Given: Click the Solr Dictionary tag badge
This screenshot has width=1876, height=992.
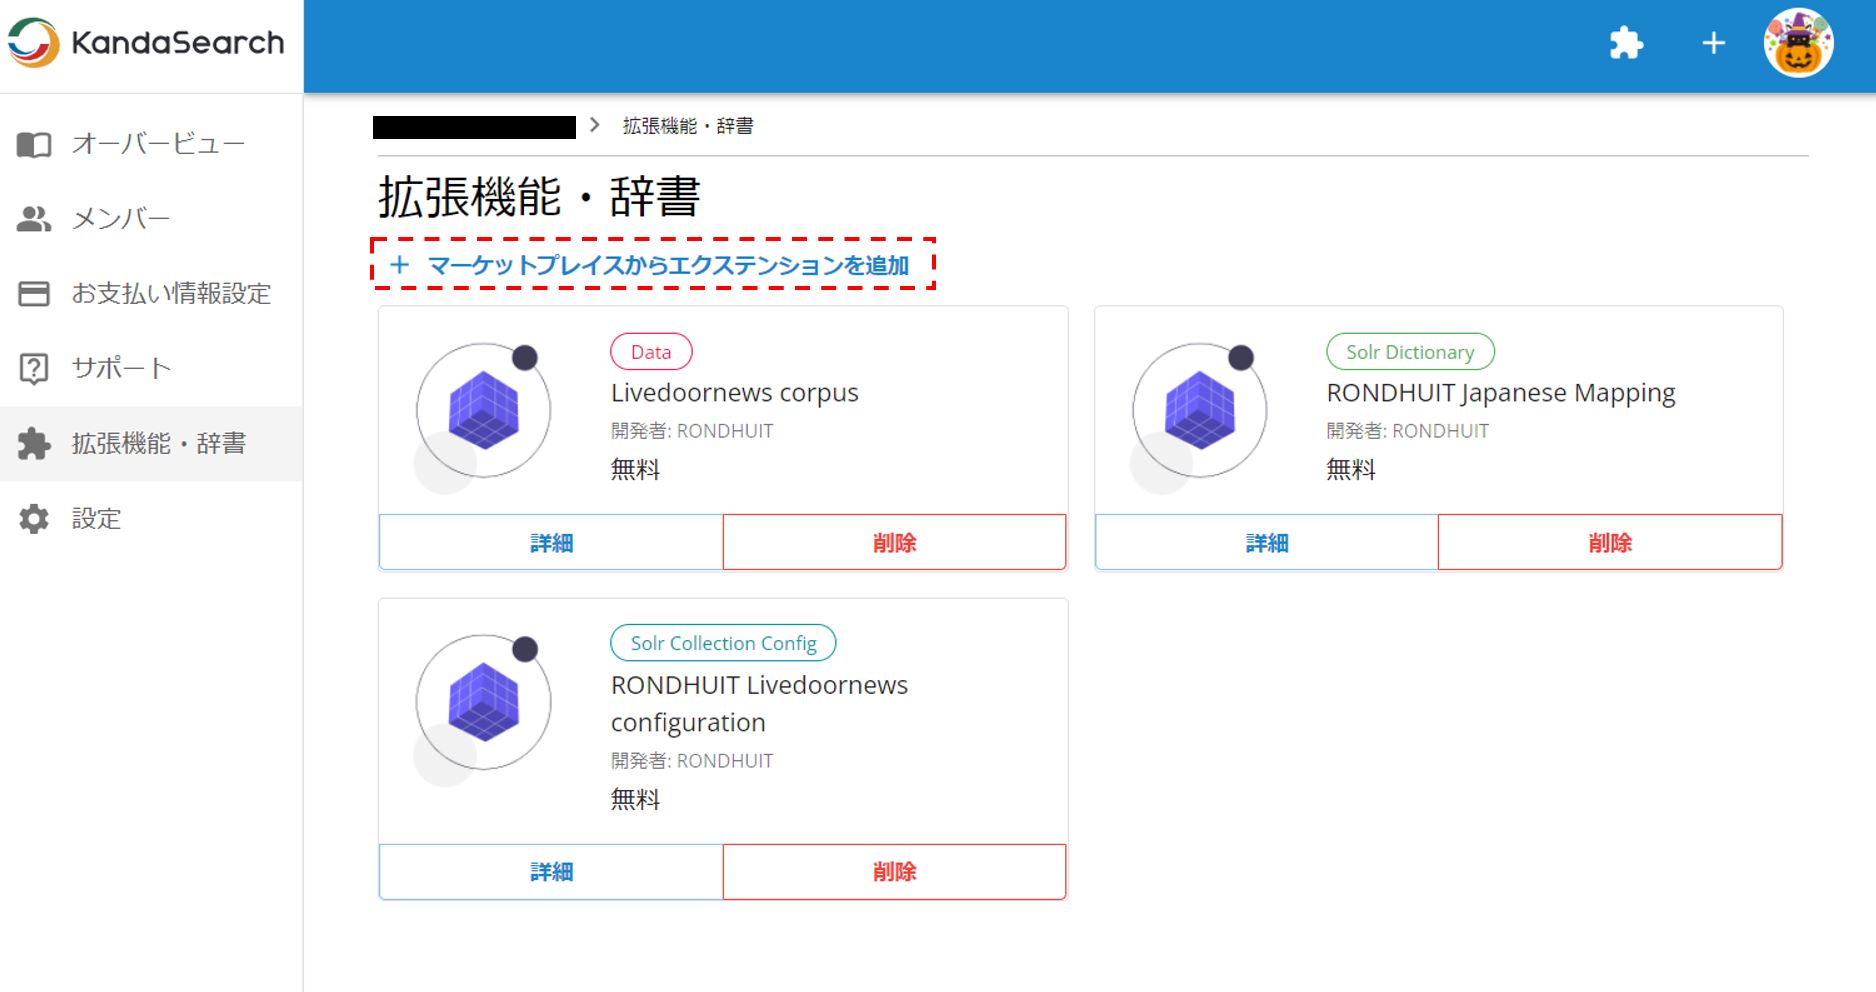Looking at the screenshot, I should (1410, 352).
